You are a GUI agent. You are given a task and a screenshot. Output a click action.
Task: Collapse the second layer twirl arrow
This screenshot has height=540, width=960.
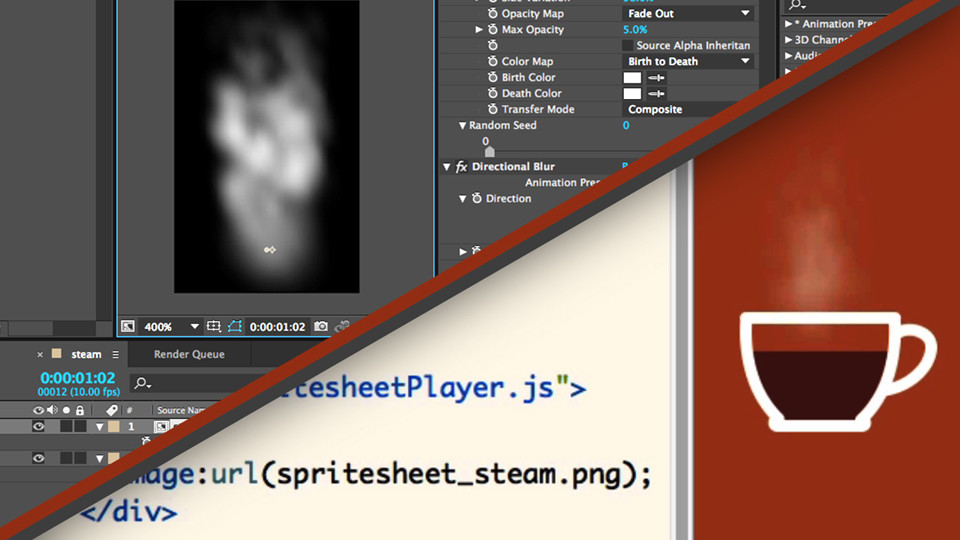[99, 459]
